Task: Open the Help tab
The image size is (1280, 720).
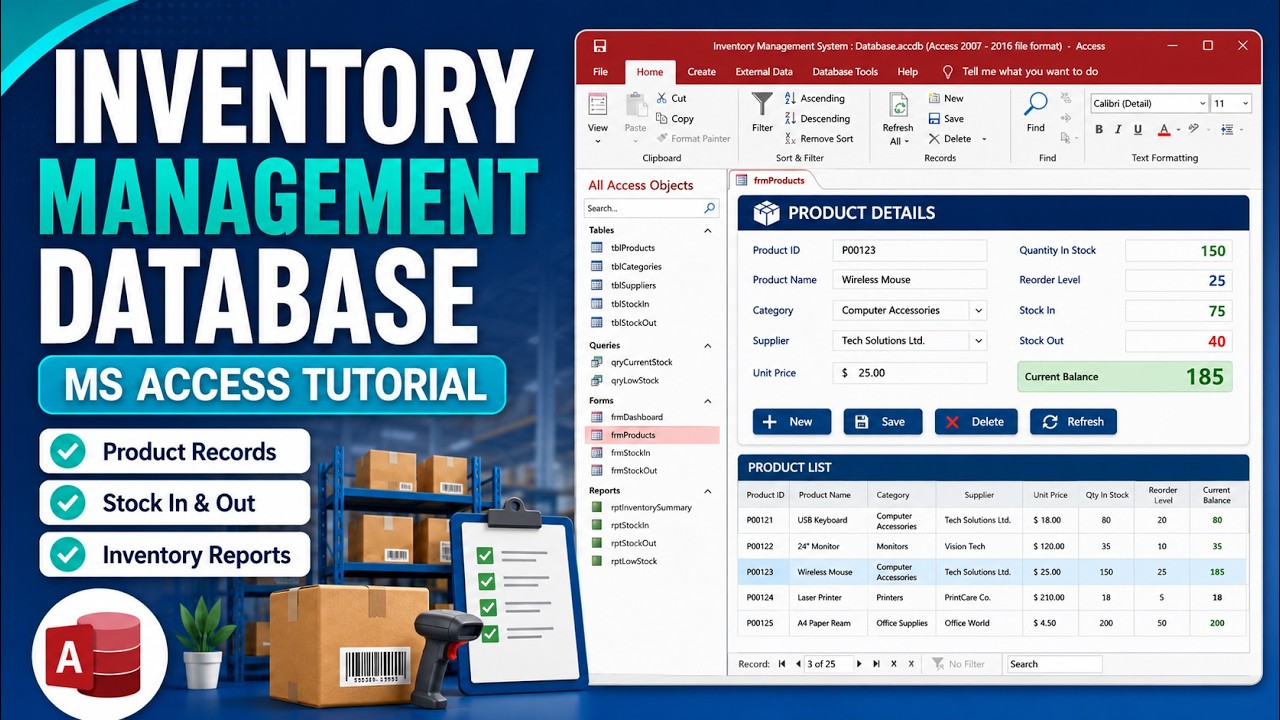Action: pos(908,72)
